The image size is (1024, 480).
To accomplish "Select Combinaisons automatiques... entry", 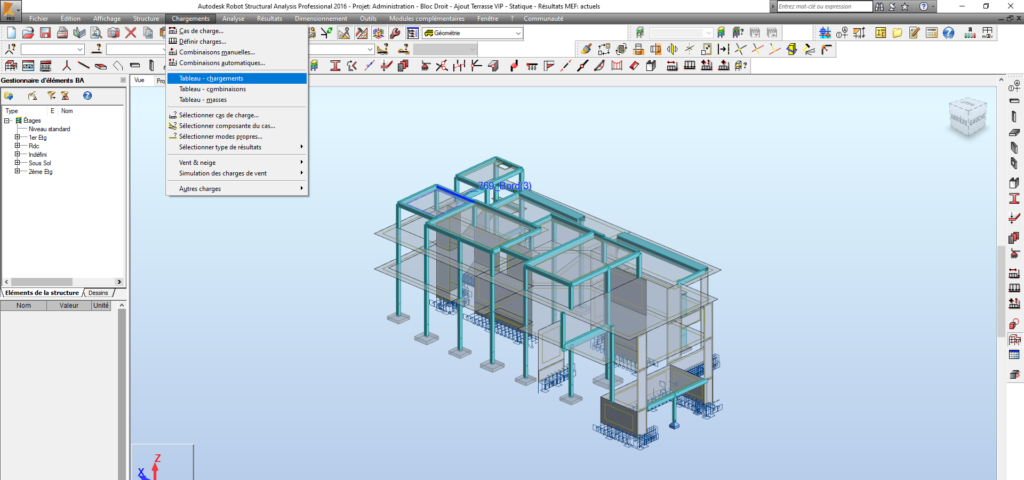I will coord(236,63).
